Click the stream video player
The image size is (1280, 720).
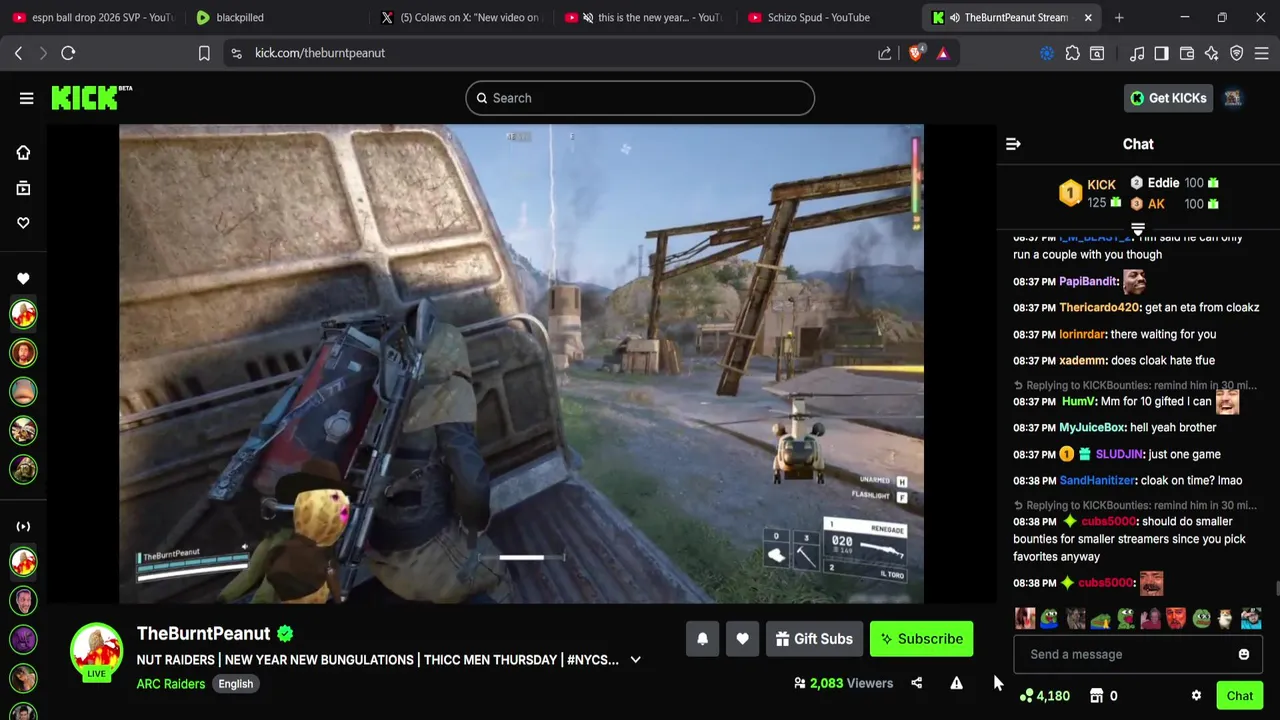click(521, 364)
